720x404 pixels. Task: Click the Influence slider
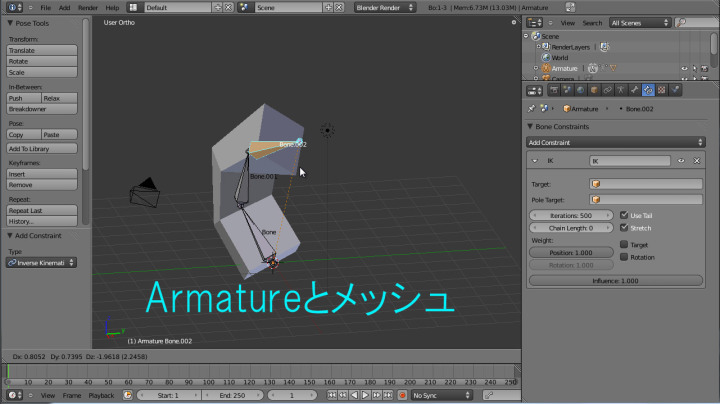point(616,281)
